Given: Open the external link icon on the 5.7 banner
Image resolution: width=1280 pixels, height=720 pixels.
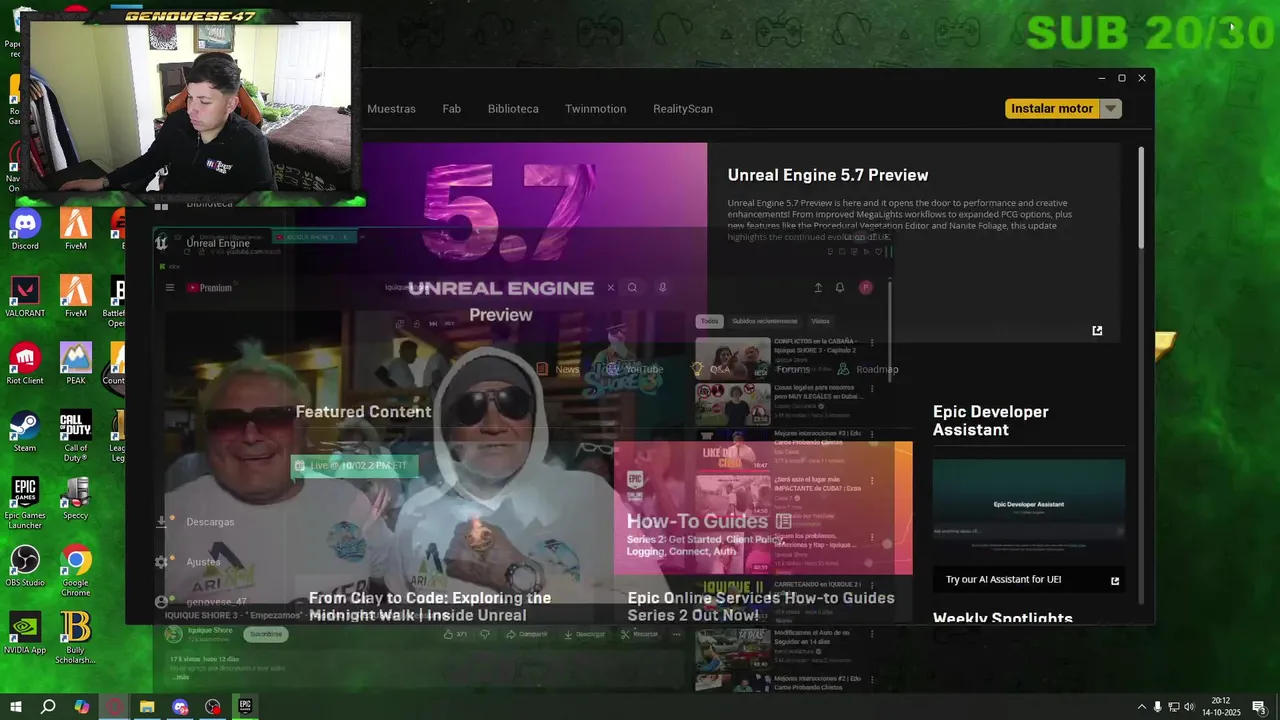Looking at the screenshot, I should (x=1097, y=331).
